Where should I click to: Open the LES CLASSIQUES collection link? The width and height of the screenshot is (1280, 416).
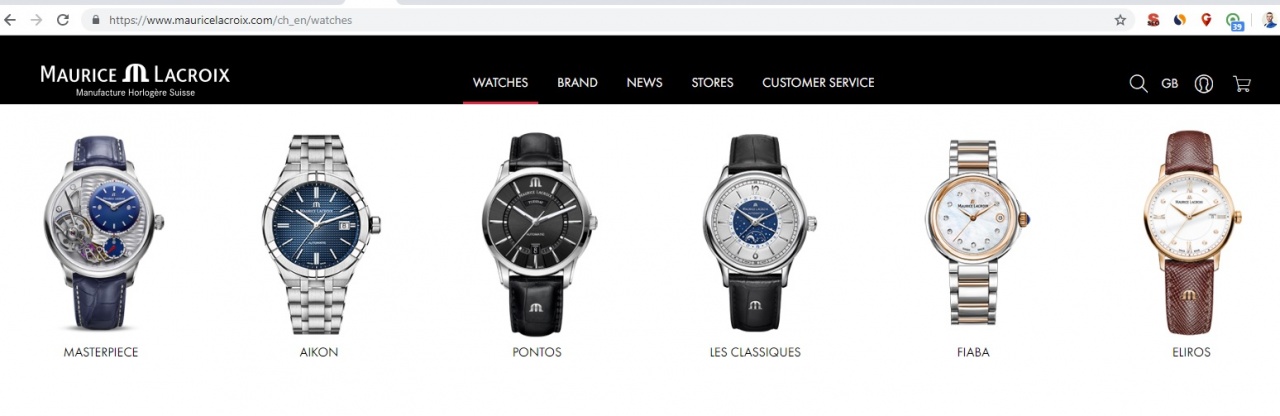coord(755,352)
